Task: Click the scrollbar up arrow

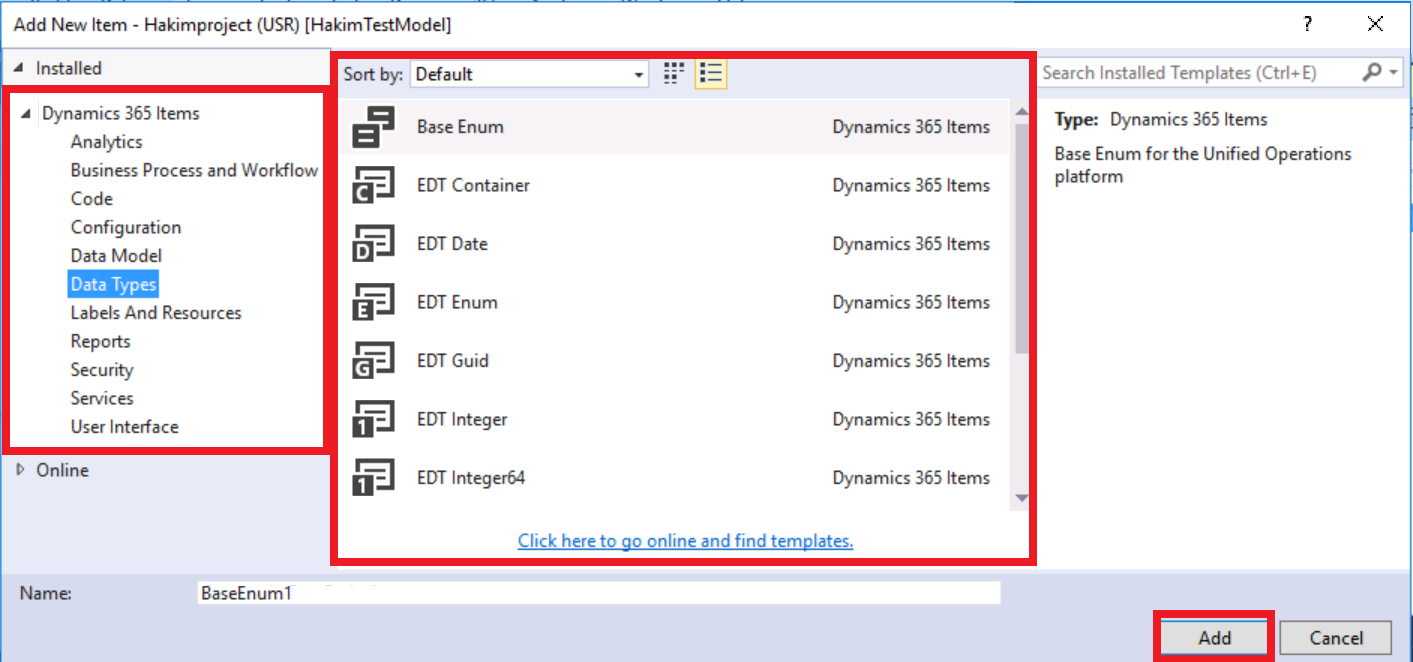Action: click(x=1021, y=112)
